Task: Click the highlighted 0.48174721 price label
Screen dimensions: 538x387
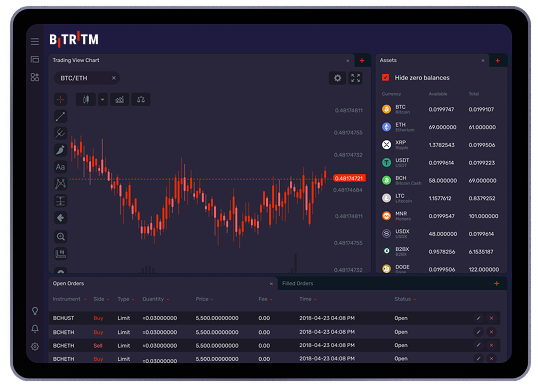Action: tap(349, 178)
